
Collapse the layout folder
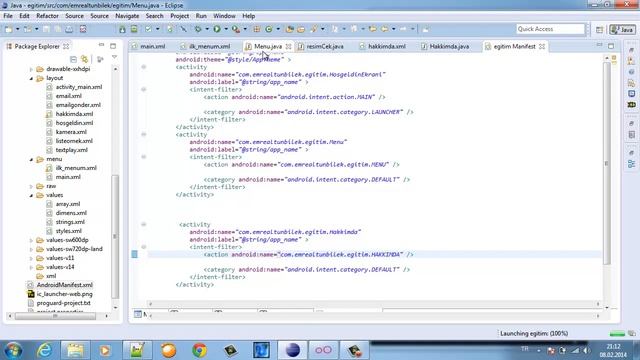click(x=31, y=78)
